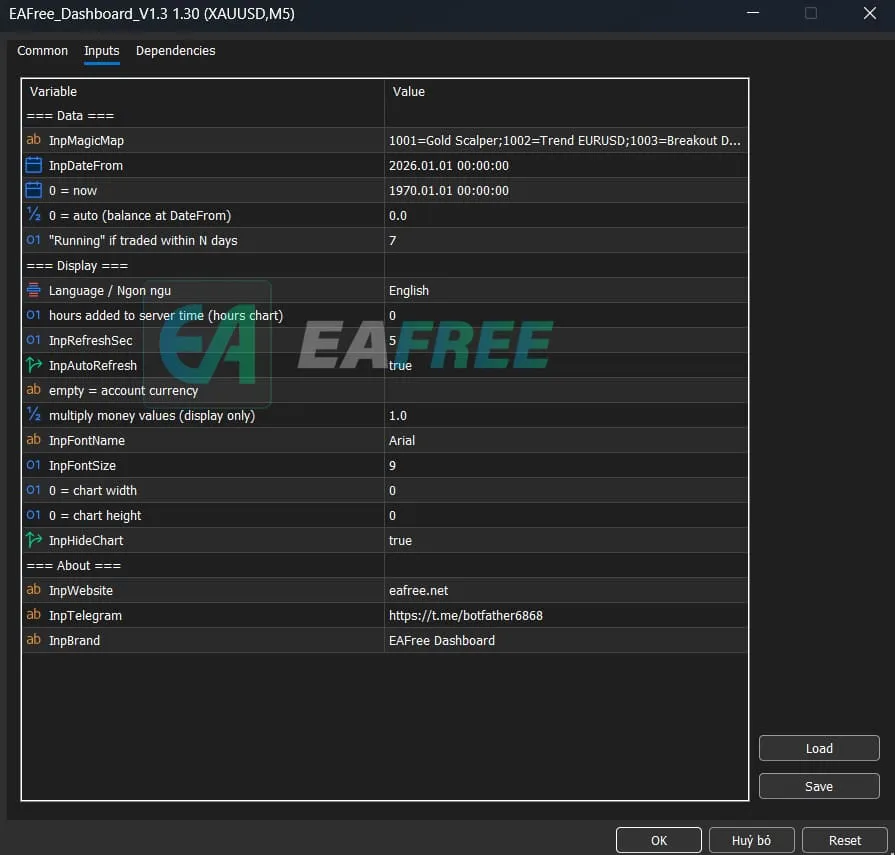Edit the InpTelegram URL value
Viewport: 895px width, 855px height.
point(566,616)
